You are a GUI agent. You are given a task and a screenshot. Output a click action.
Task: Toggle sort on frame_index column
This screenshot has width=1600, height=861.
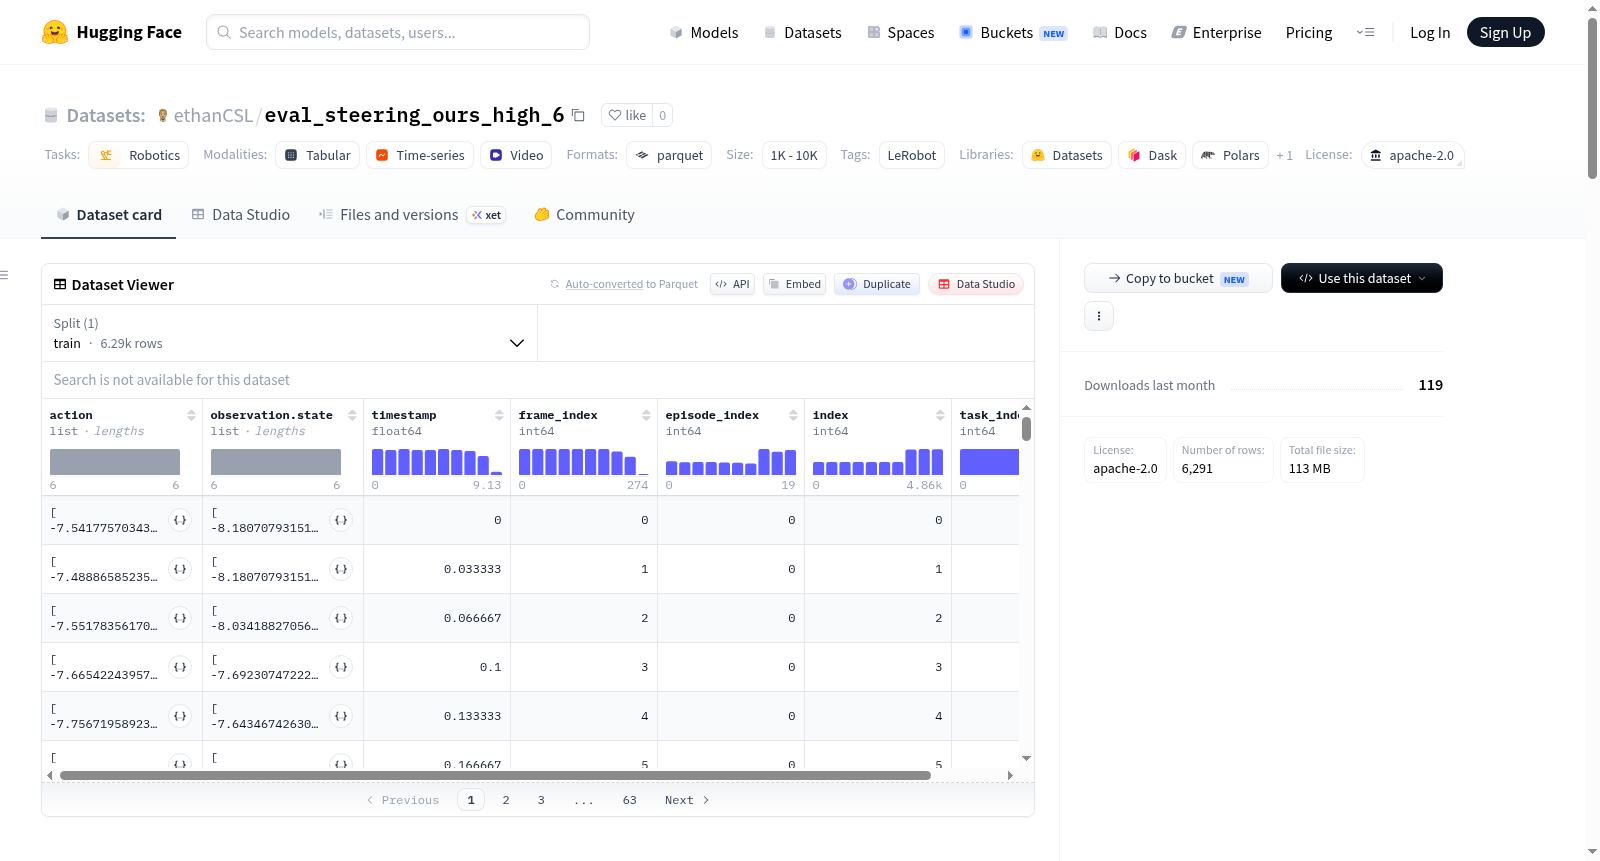646,415
